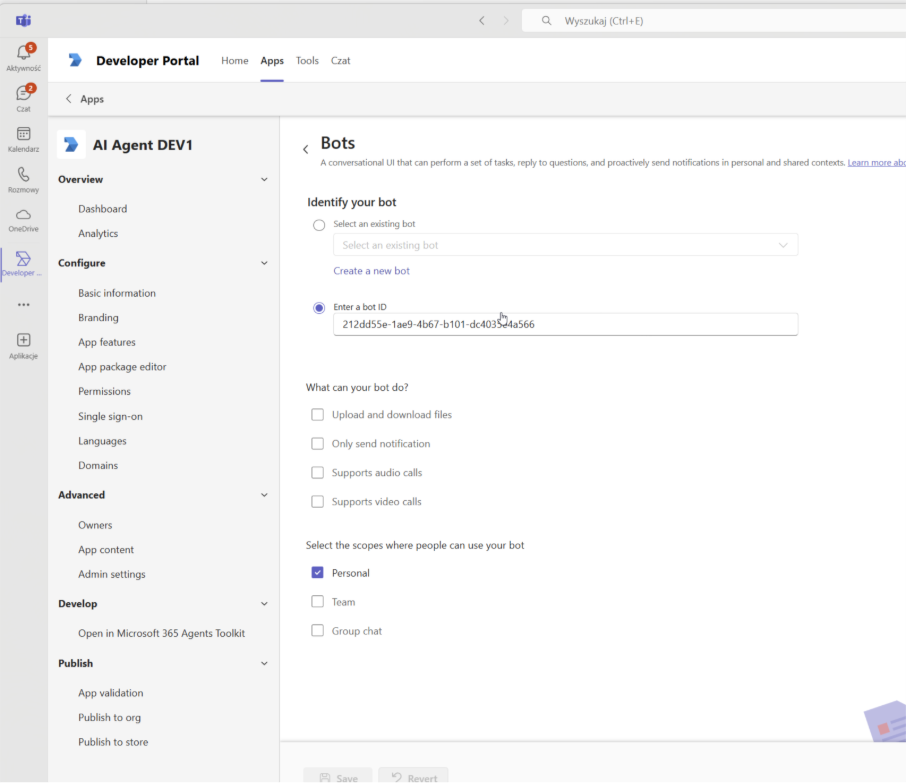This screenshot has width=906, height=783.
Task: Switch to the Tools tab
Action: pos(307,61)
